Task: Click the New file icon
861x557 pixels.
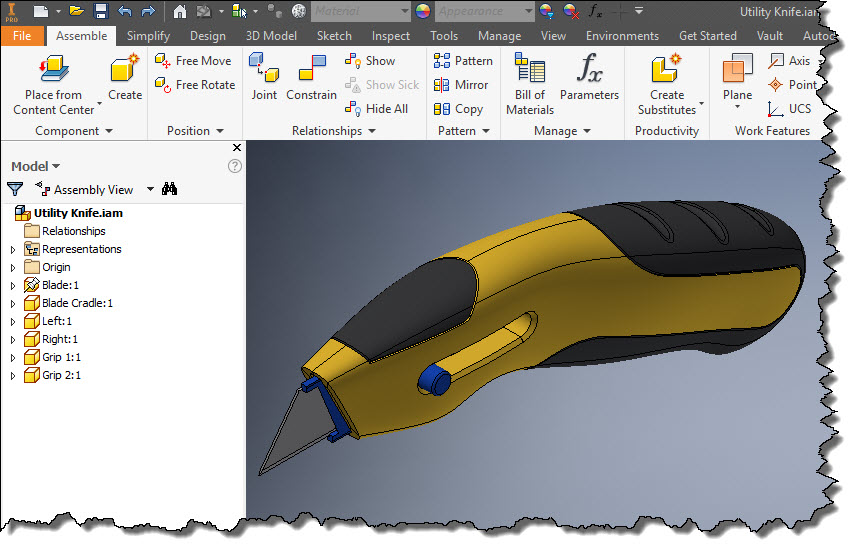Action: point(41,11)
